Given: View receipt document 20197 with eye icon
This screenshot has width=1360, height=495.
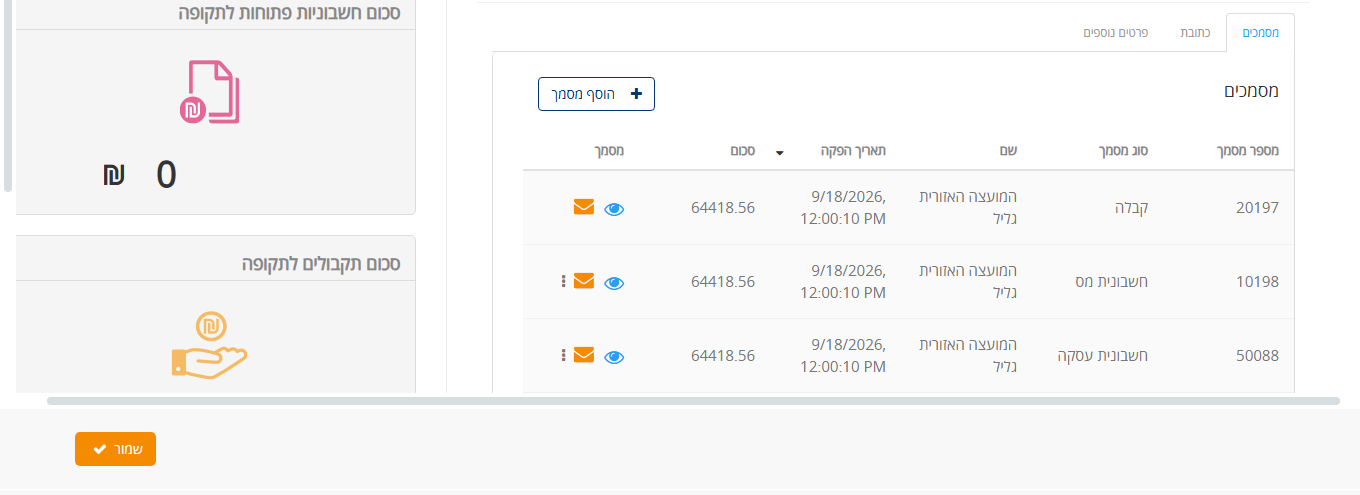Looking at the screenshot, I should point(614,209).
